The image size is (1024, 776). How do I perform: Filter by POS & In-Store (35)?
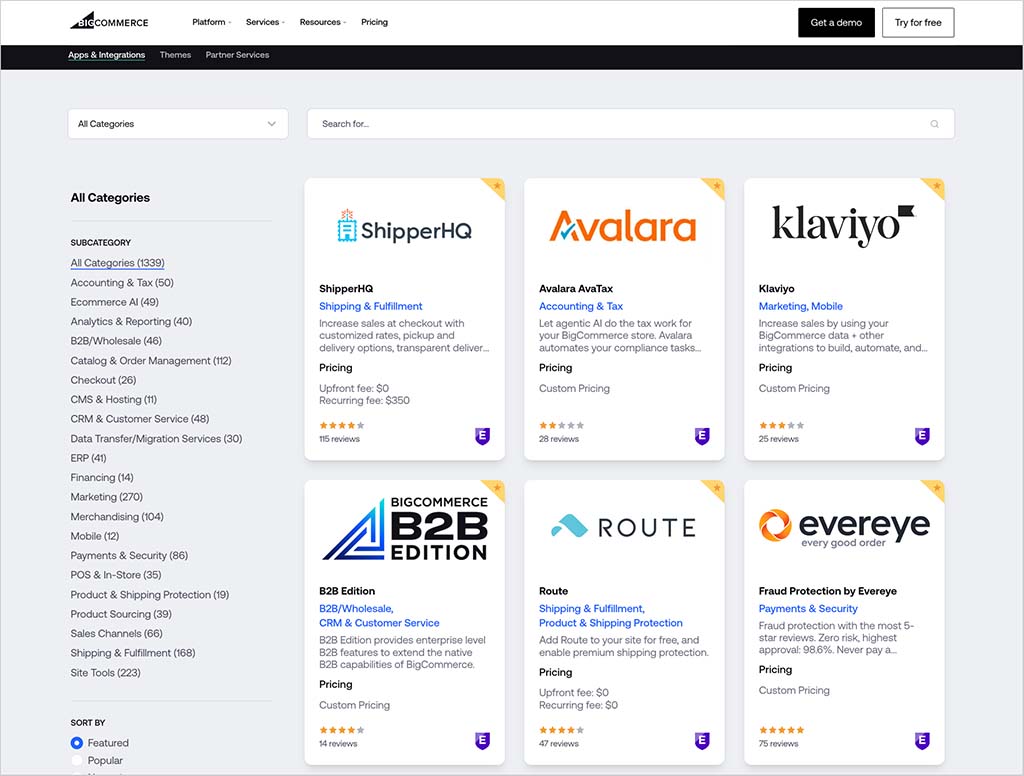coord(116,575)
